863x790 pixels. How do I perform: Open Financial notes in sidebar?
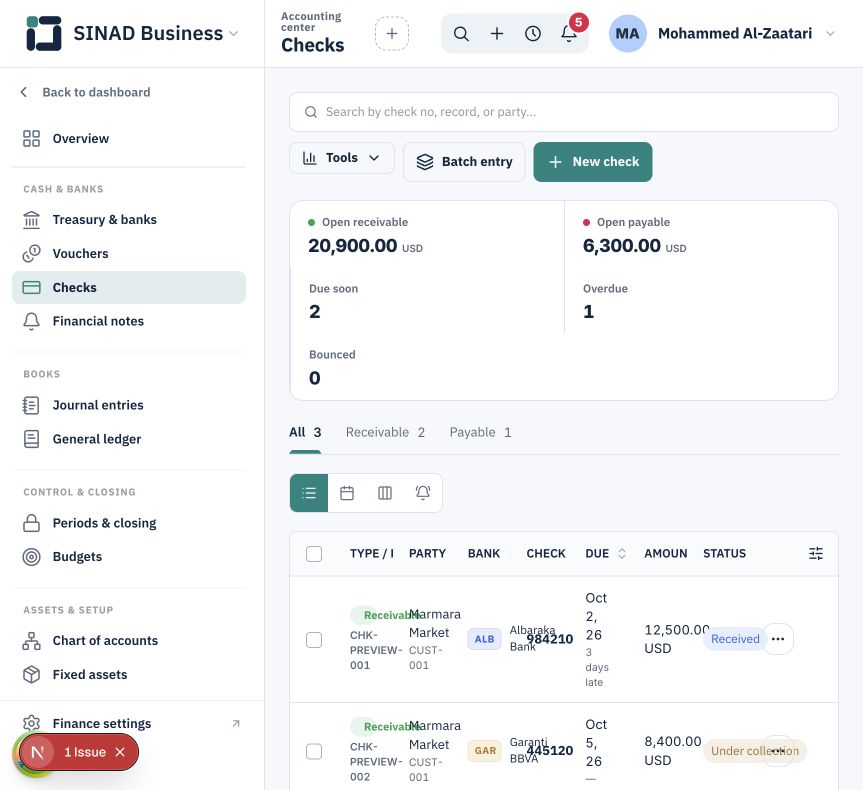click(x=129, y=322)
